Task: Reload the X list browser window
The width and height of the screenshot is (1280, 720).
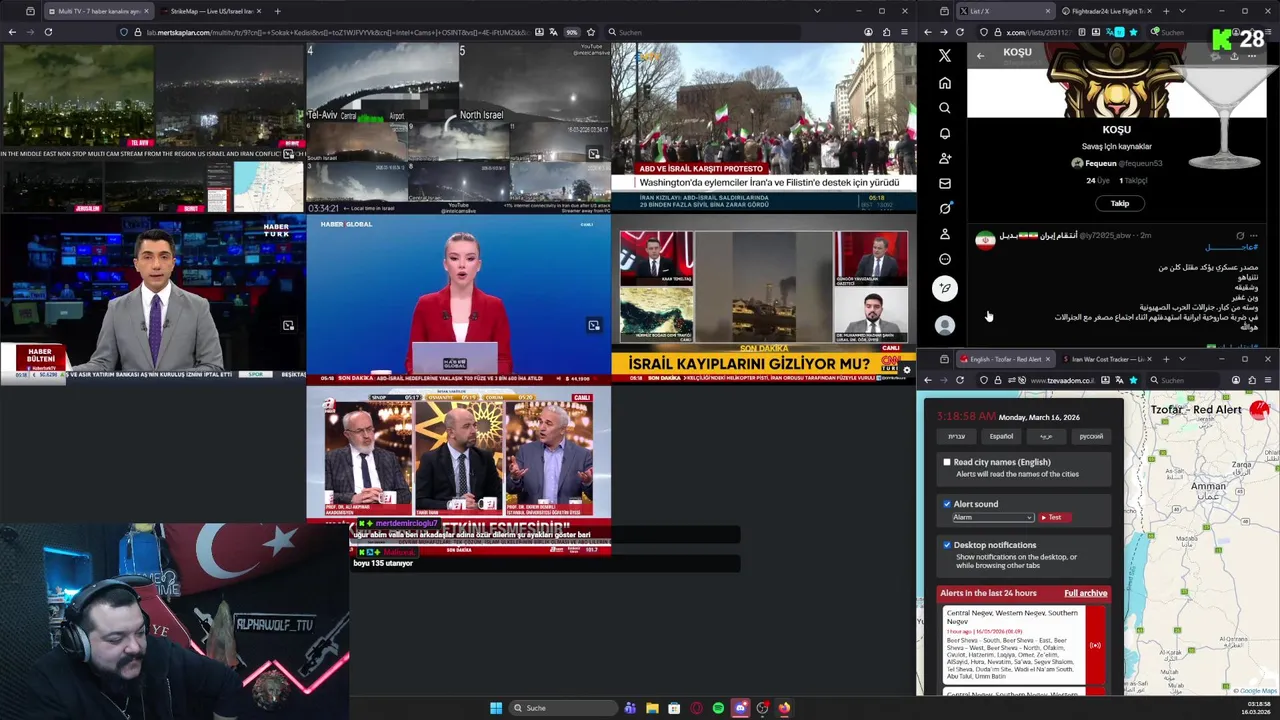Action: (960, 32)
